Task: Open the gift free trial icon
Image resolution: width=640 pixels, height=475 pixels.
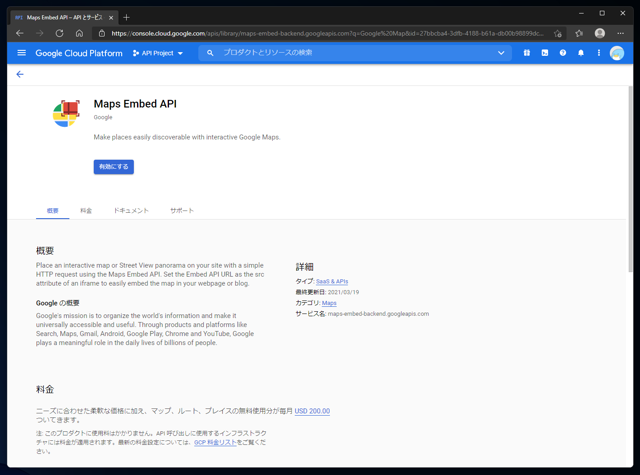Action: coord(527,53)
